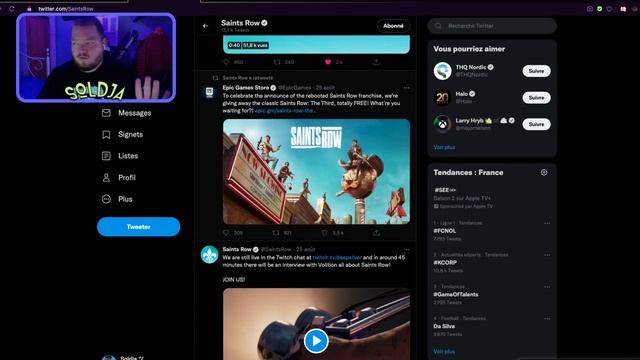This screenshot has width=640, height=360.
Task: Open more options for Da Silva trend
Action: (547, 319)
